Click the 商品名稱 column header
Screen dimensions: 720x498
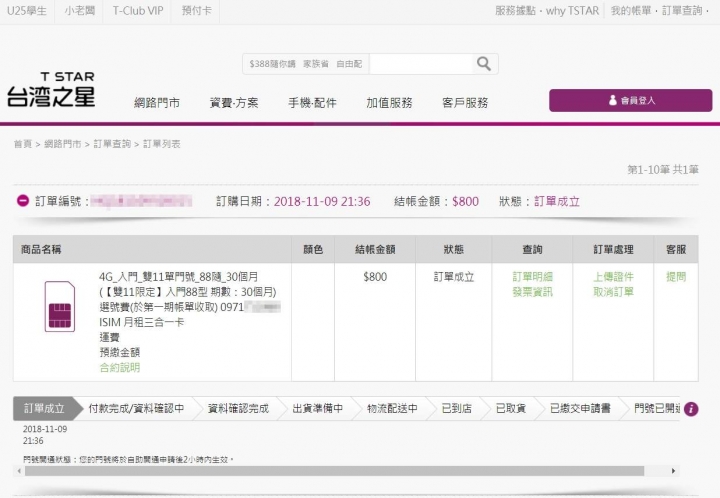tap(41, 249)
